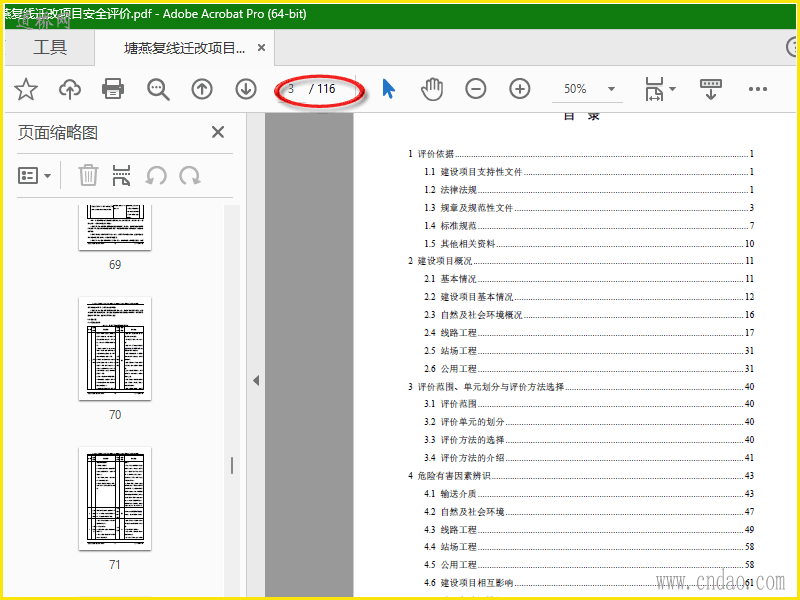Image resolution: width=800 pixels, height=600 pixels.
Task: Upload file with cloud icon
Action: click(x=69, y=89)
